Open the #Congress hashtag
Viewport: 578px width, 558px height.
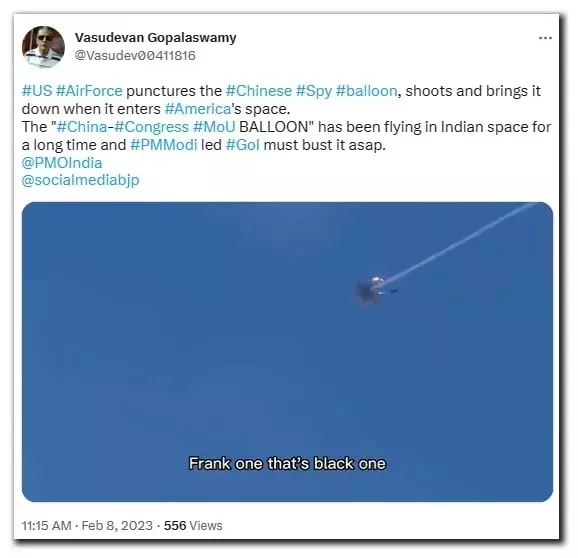tap(152, 127)
